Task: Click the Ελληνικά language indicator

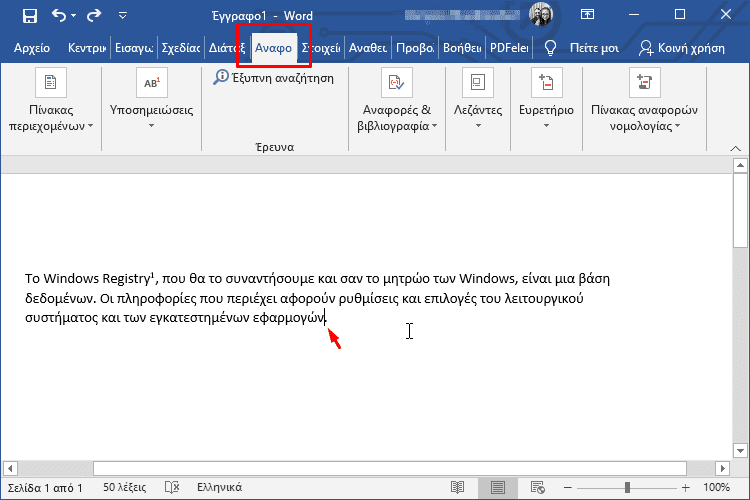Action: 220,488
